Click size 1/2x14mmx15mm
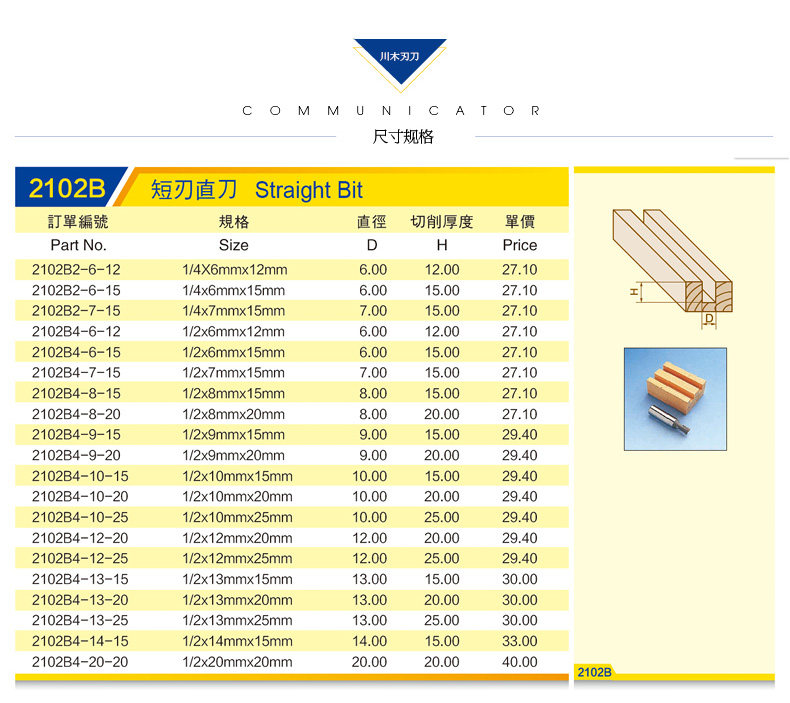The width and height of the screenshot is (790, 703). pyautogui.click(x=237, y=641)
